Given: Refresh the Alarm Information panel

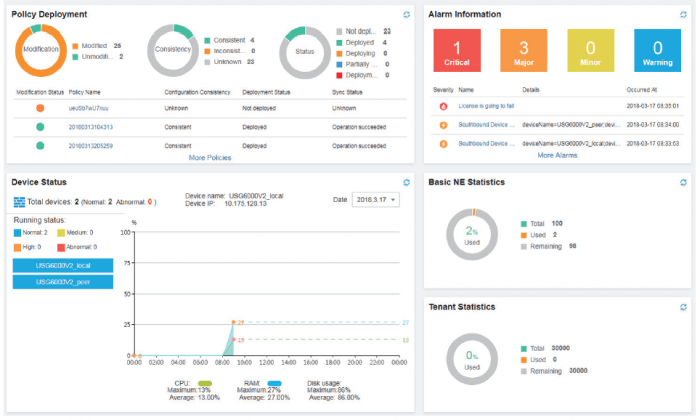Looking at the screenshot, I should pyautogui.click(x=683, y=14).
